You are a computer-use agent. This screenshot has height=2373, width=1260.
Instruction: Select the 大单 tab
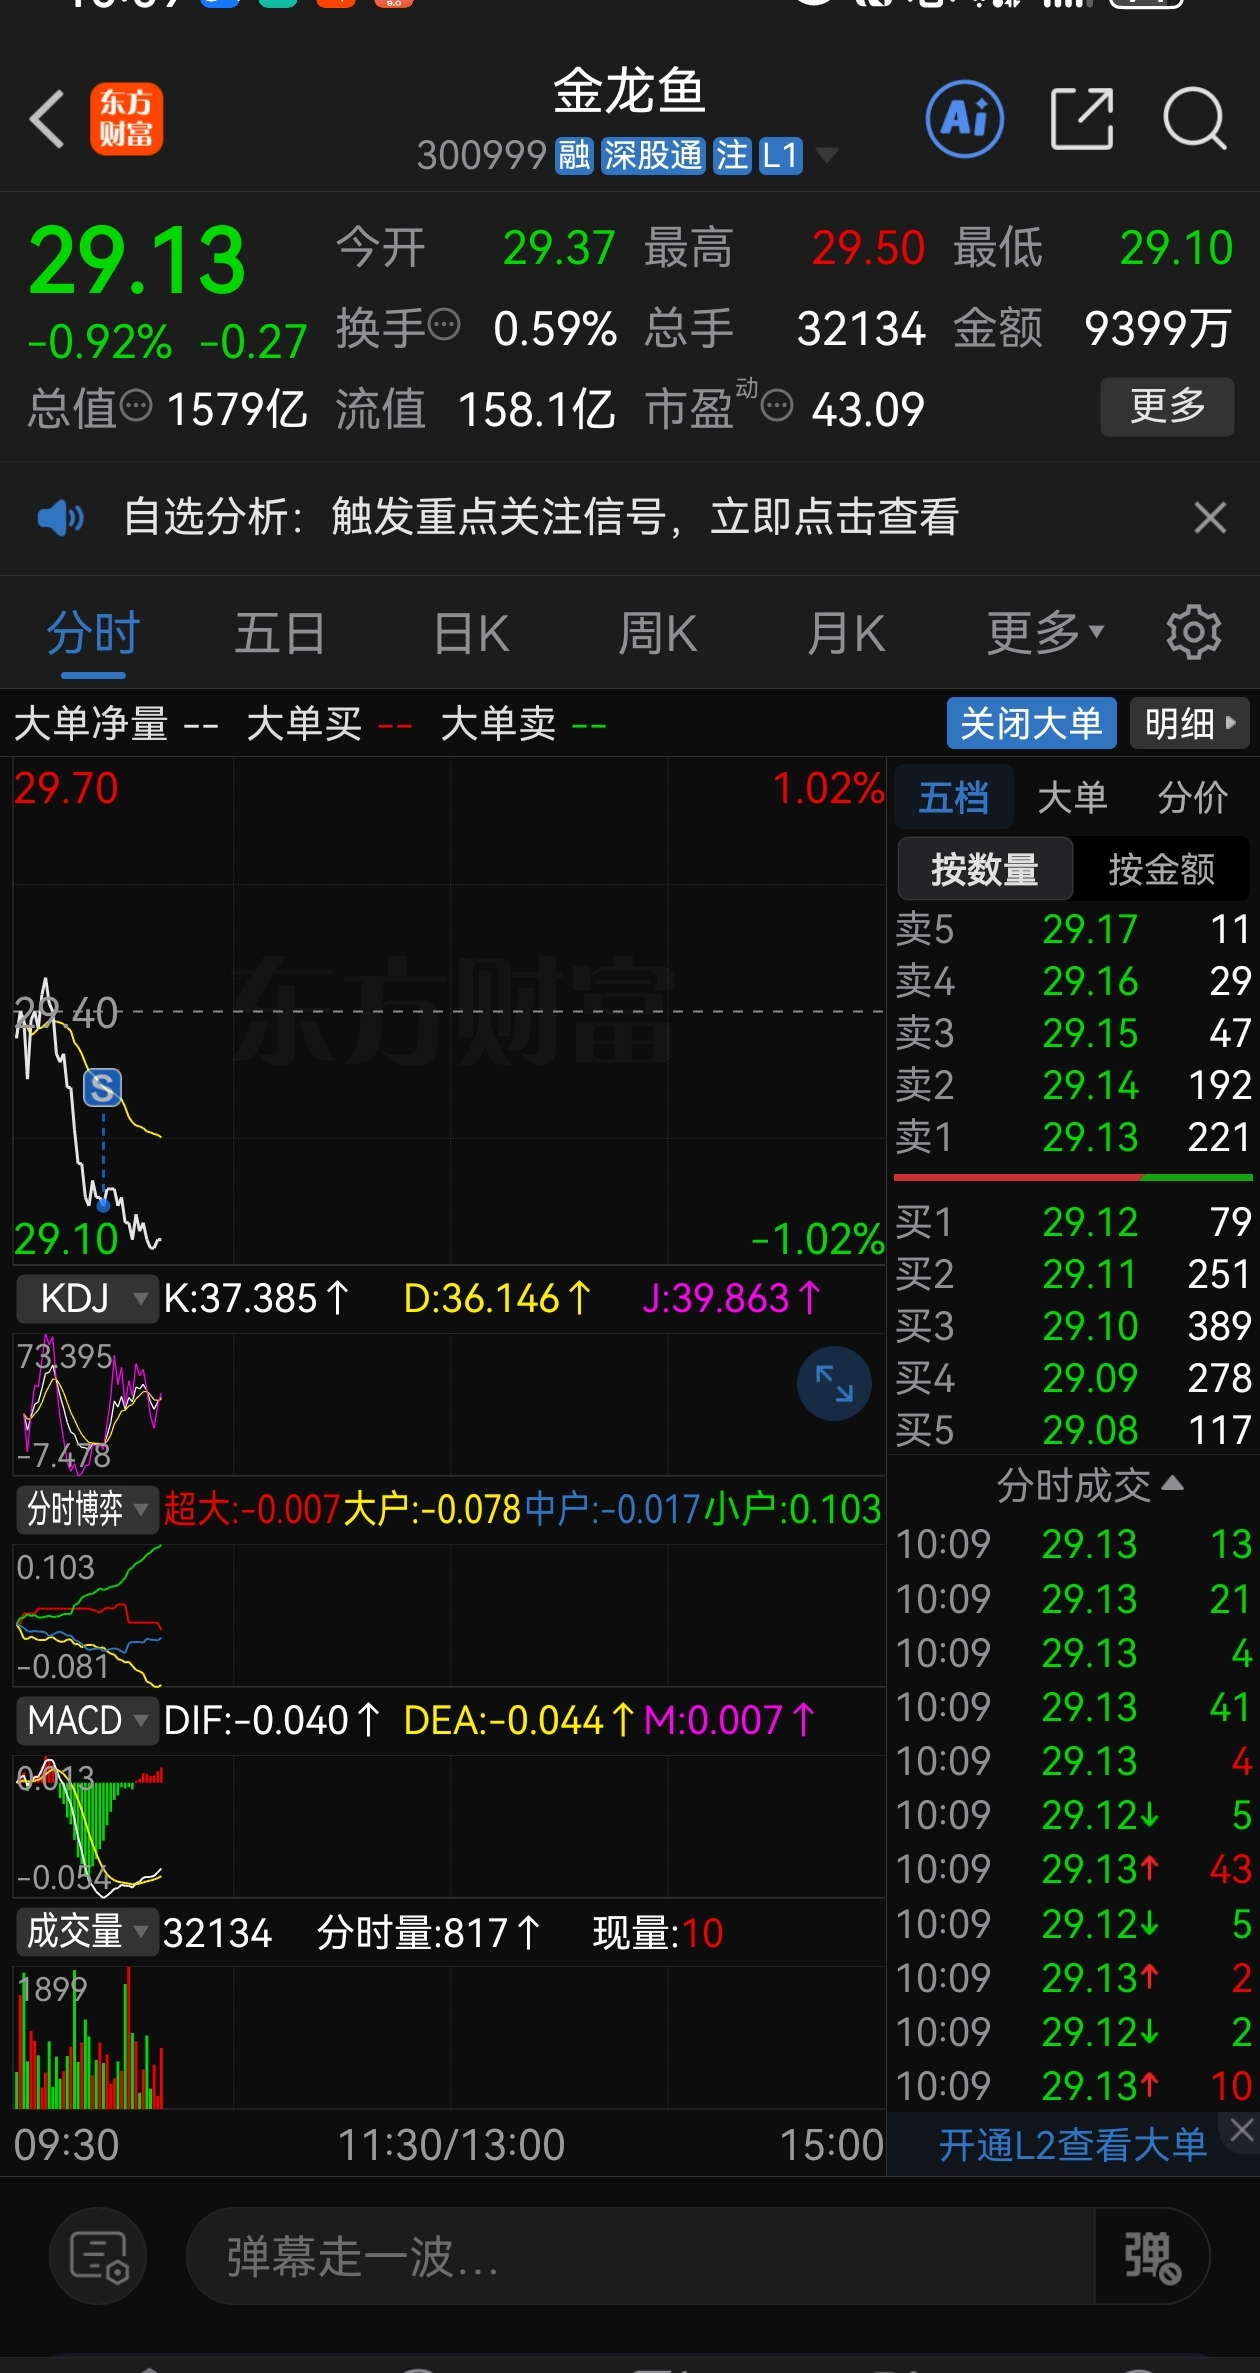(1072, 797)
